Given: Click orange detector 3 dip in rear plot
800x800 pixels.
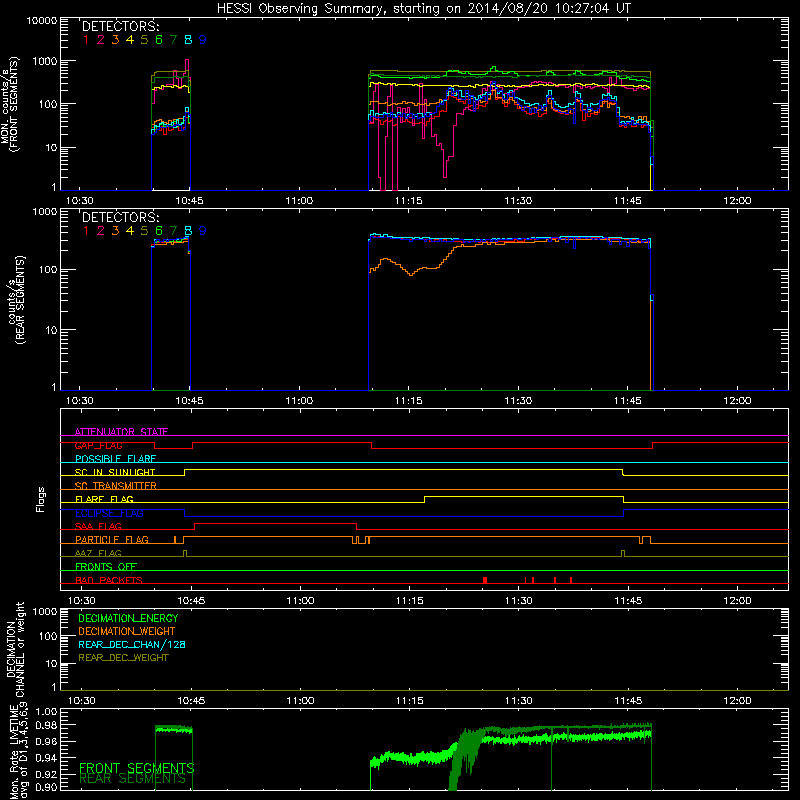Looking at the screenshot, I should coord(411,274).
